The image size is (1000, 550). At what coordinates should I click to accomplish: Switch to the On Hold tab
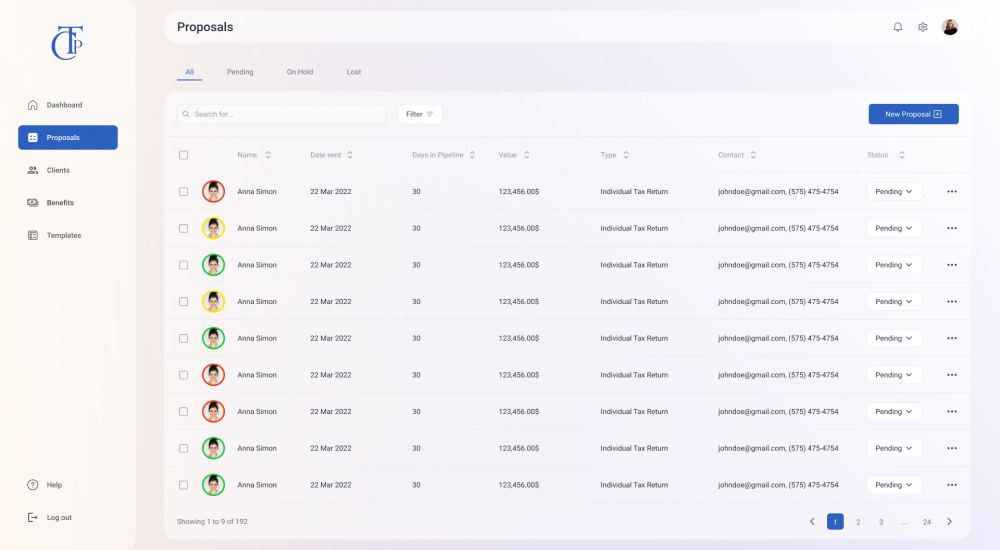tap(300, 72)
